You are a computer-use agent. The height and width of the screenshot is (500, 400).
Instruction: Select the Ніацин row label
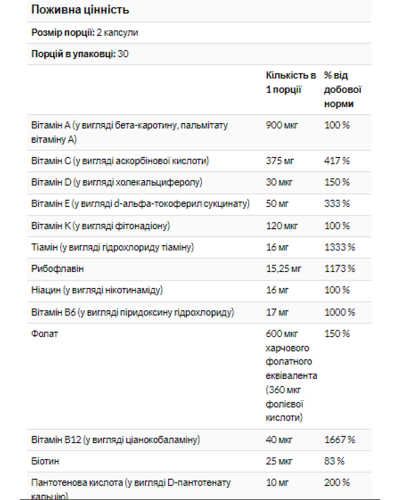click(x=97, y=290)
